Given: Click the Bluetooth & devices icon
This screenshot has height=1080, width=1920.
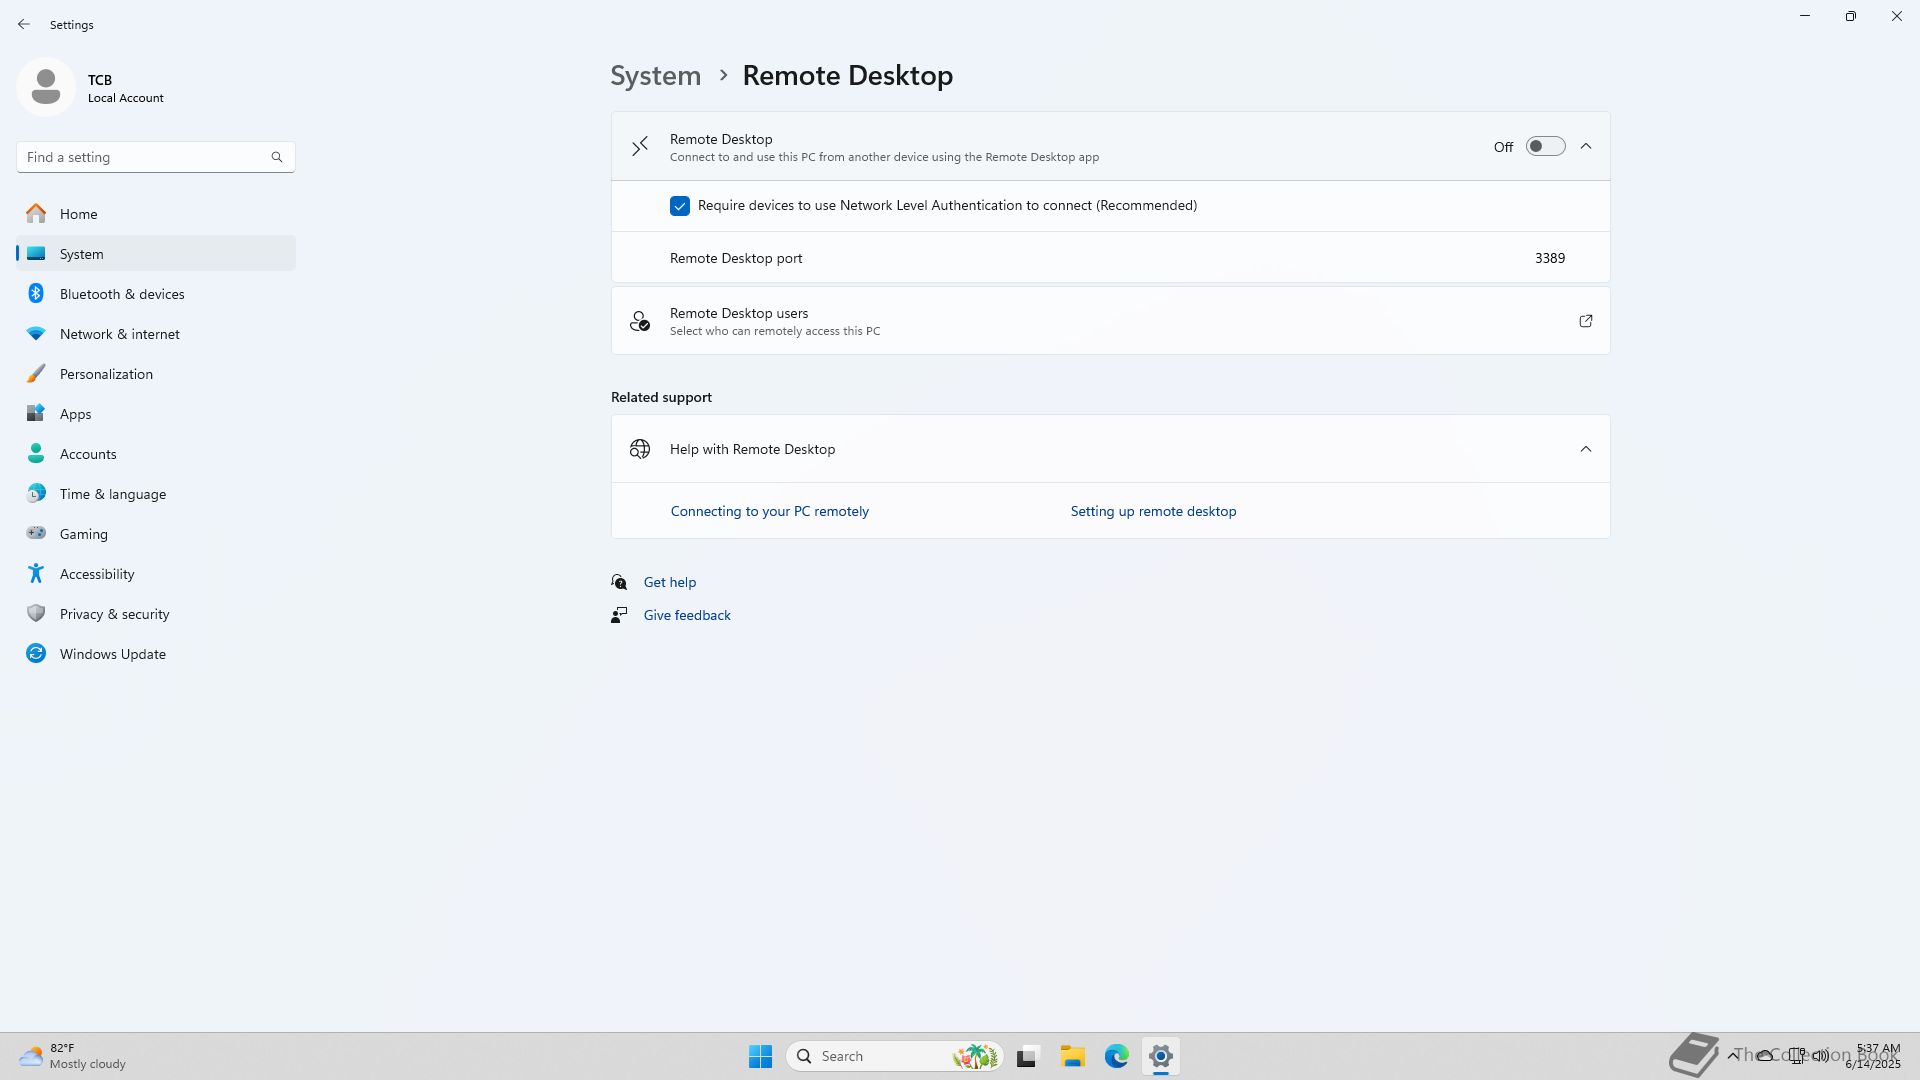Looking at the screenshot, I should [x=36, y=294].
